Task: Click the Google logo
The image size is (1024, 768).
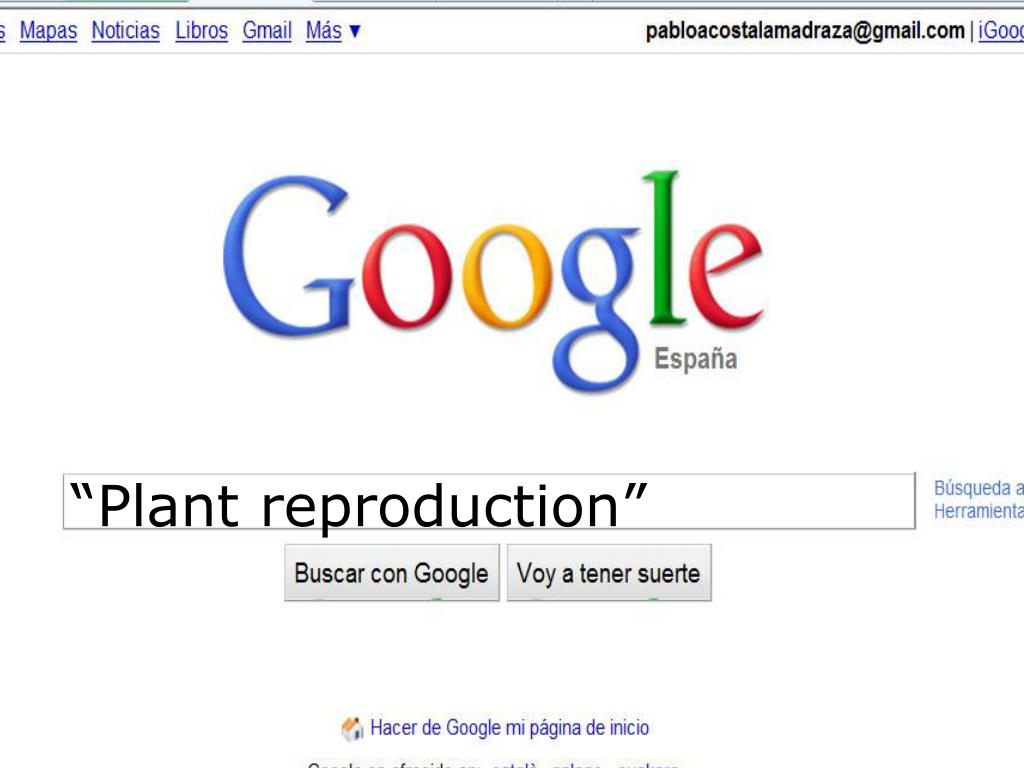Action: coord(494,282)
